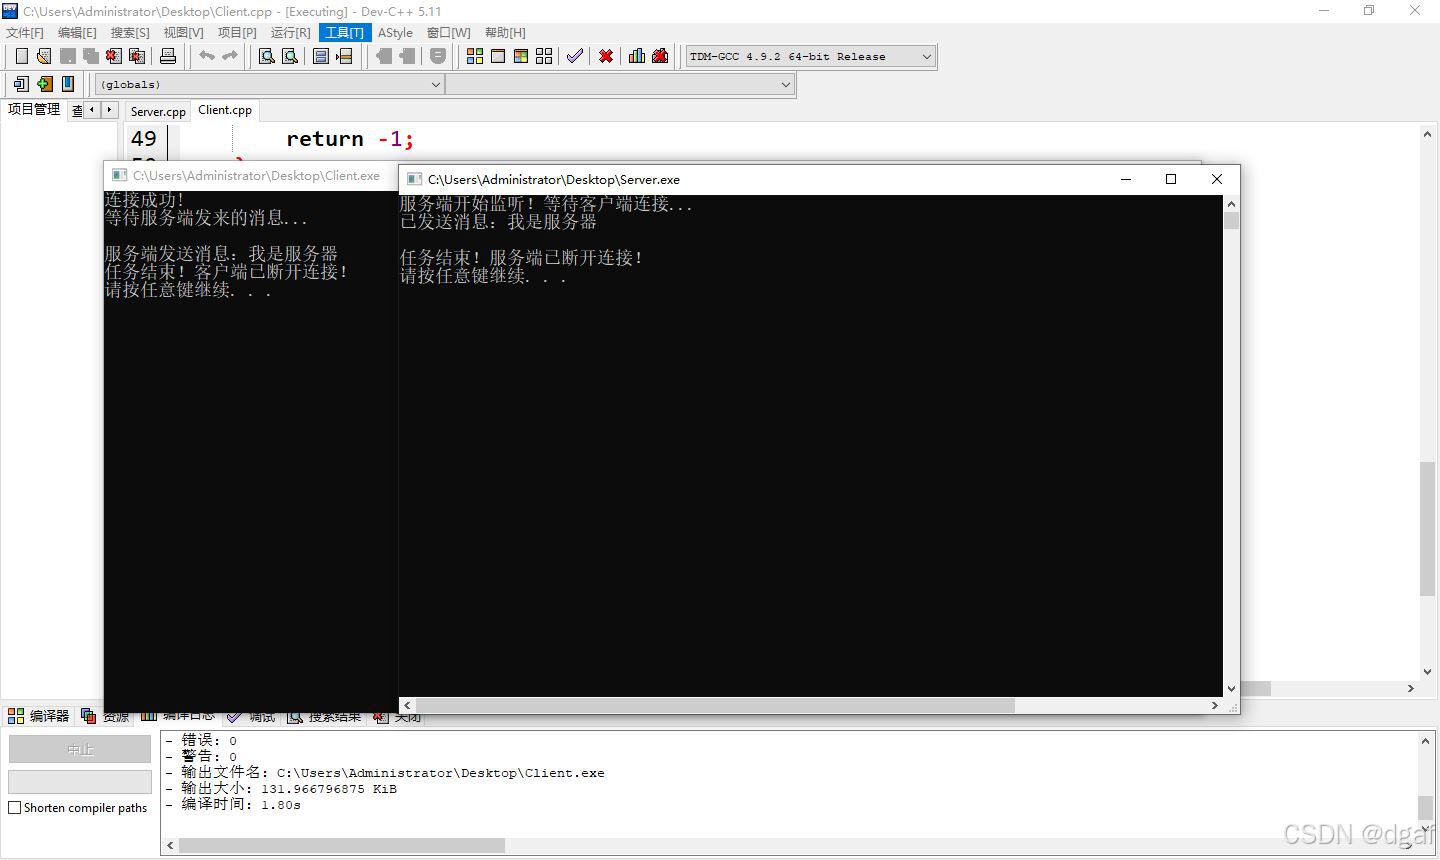Click the 输出大小 131.966796875 KiB line
Image resolution: width=1440 pixels, height=860 pixels.
point(281,789)
